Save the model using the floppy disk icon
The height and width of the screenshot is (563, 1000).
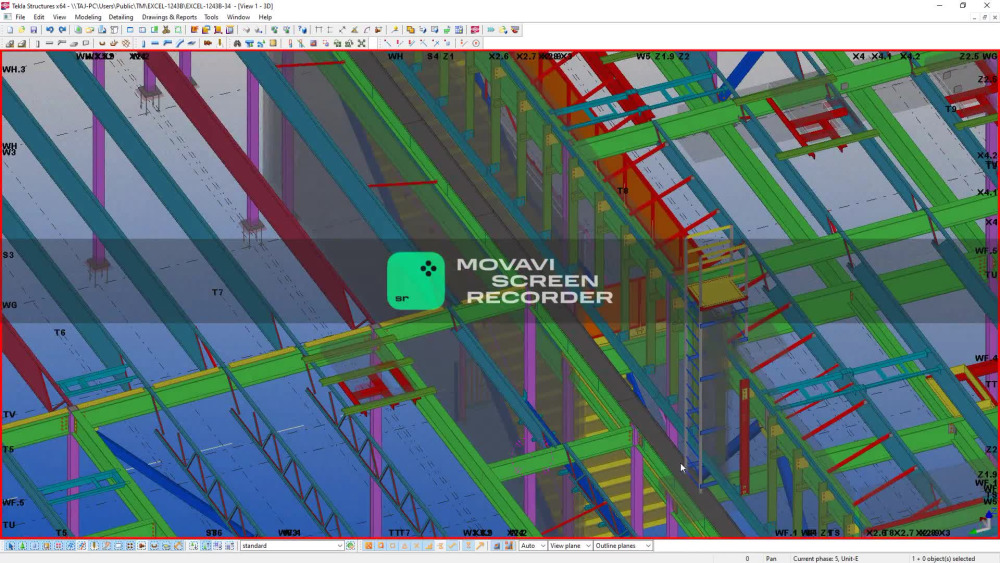34,30
